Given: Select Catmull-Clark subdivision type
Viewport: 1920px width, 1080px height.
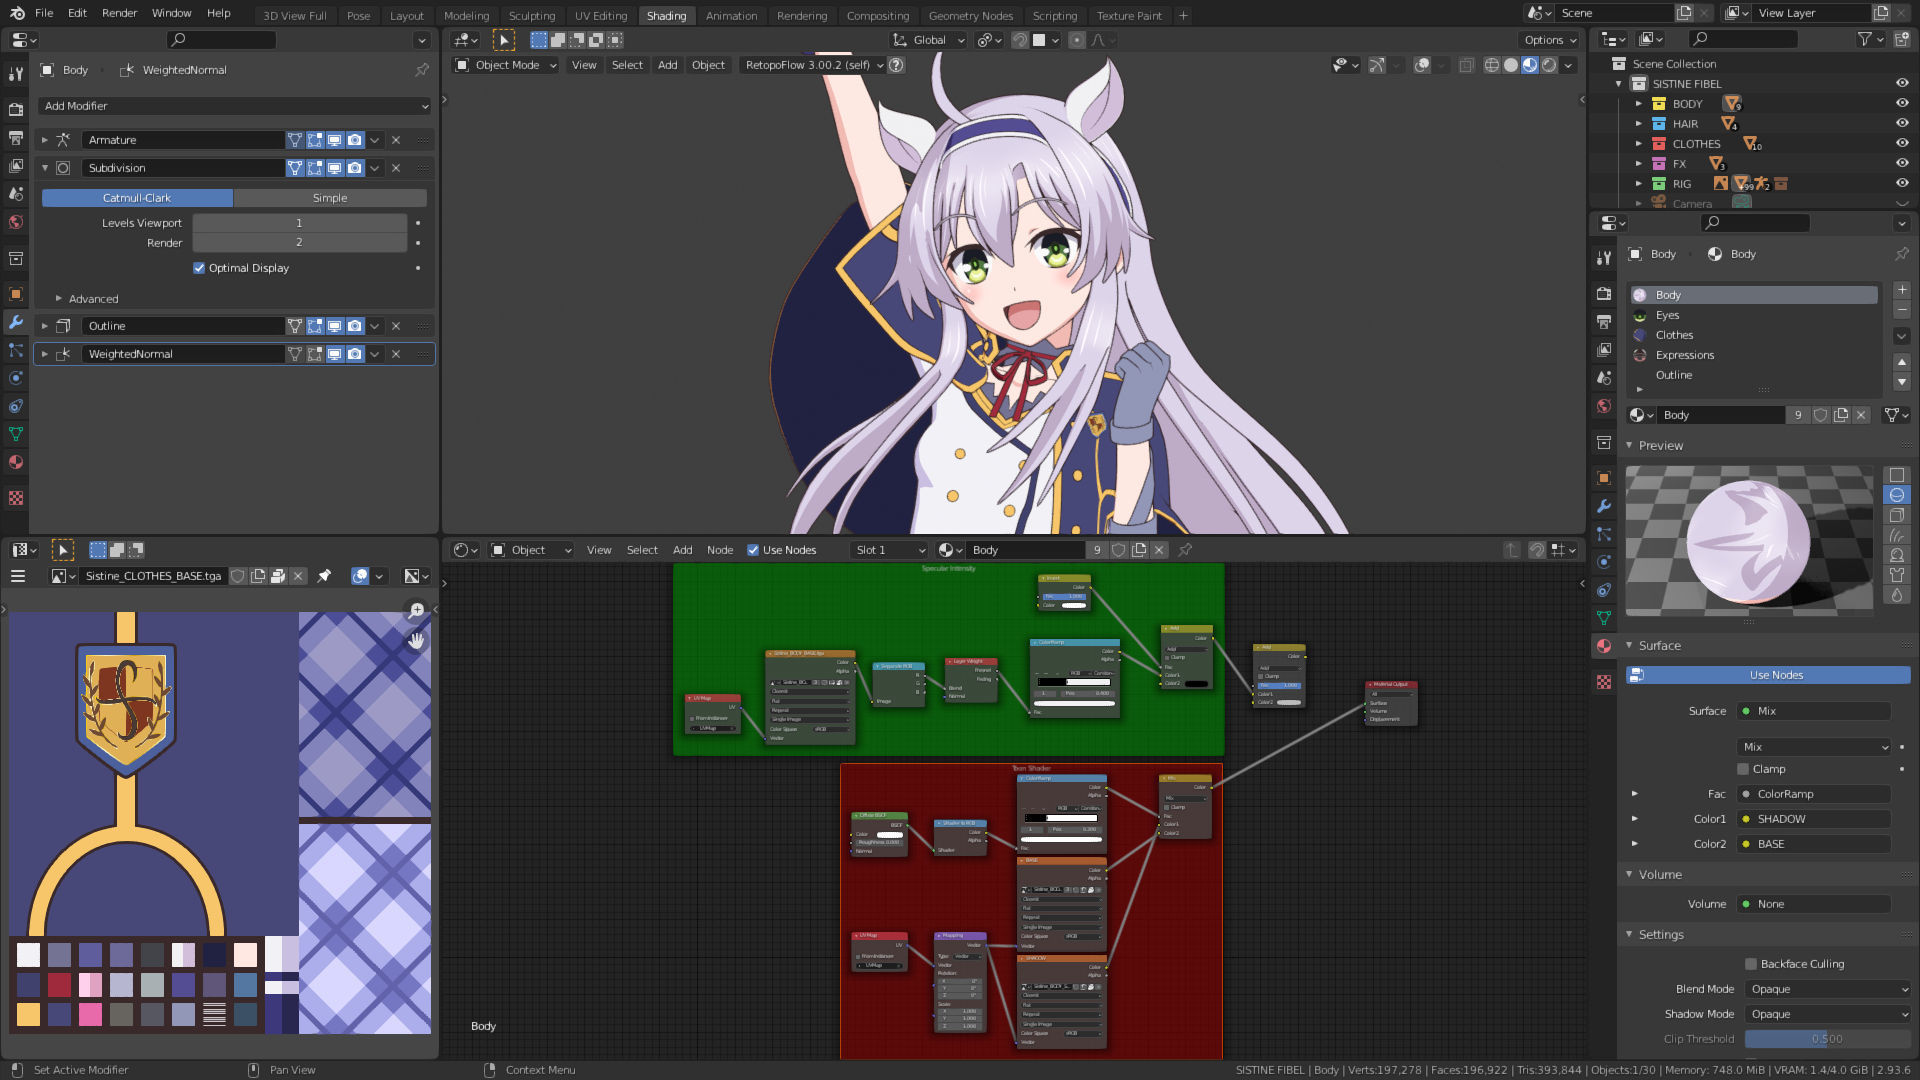Looking at the screenshot, I should pyautogui.click(x=137, y=198).
